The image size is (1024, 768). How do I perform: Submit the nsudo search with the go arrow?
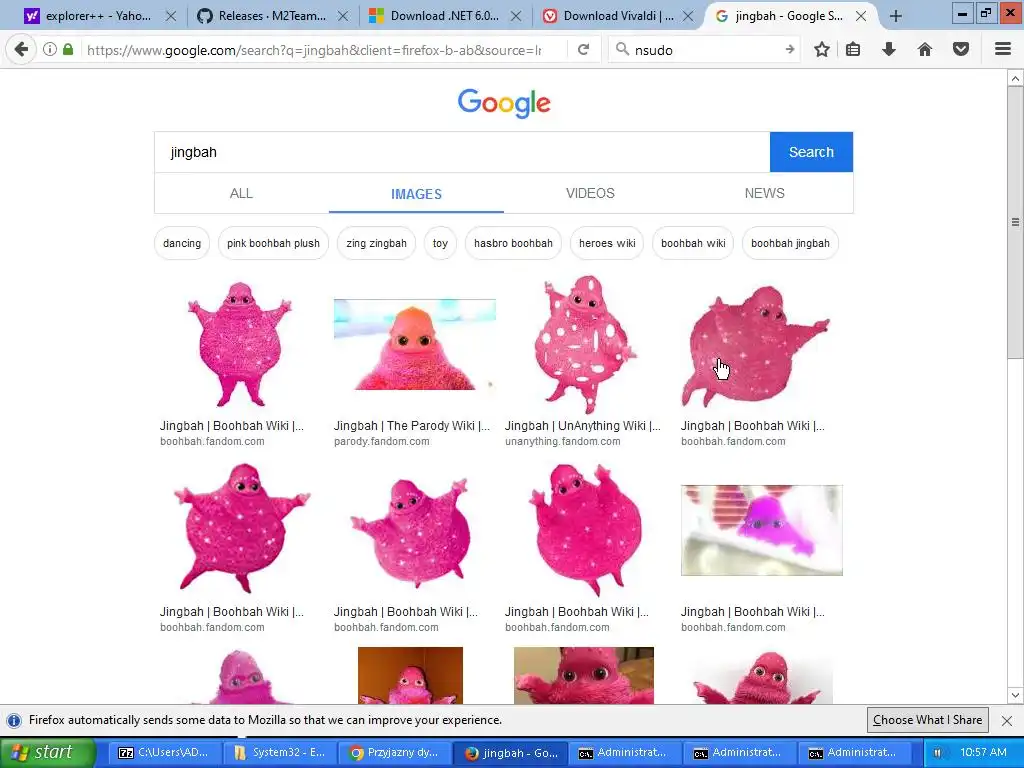coord(790,49)
